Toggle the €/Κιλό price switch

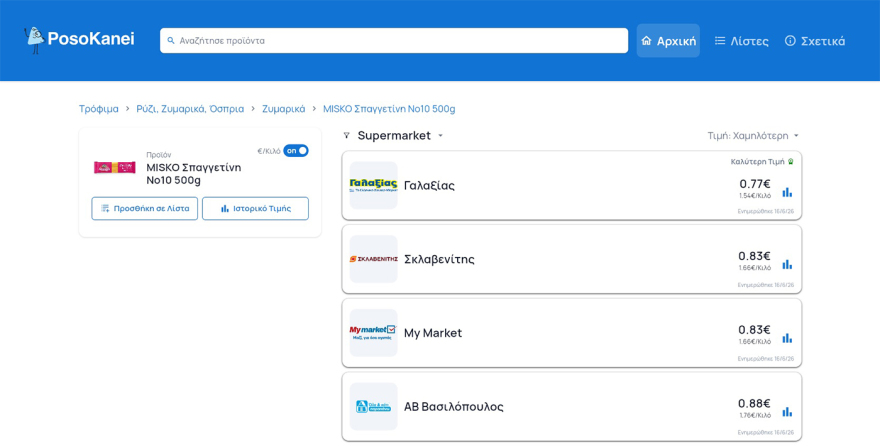pyautogui.click(x=296, y=151)
